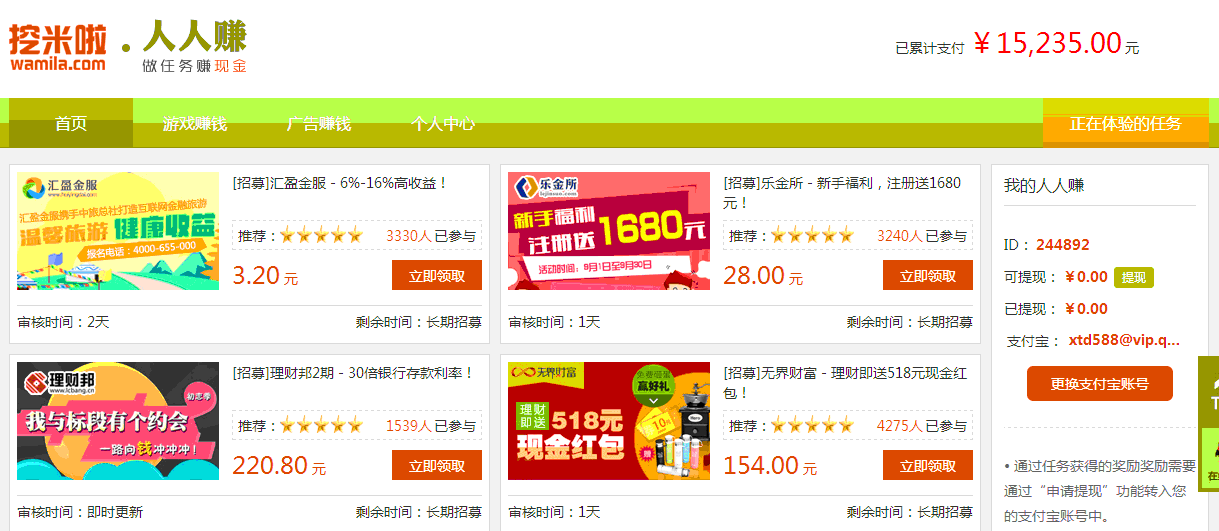This screenshot has height=531, width=1219.
Task: Claim the 154.00元 无界财富 task
Action: coord(928,465)
